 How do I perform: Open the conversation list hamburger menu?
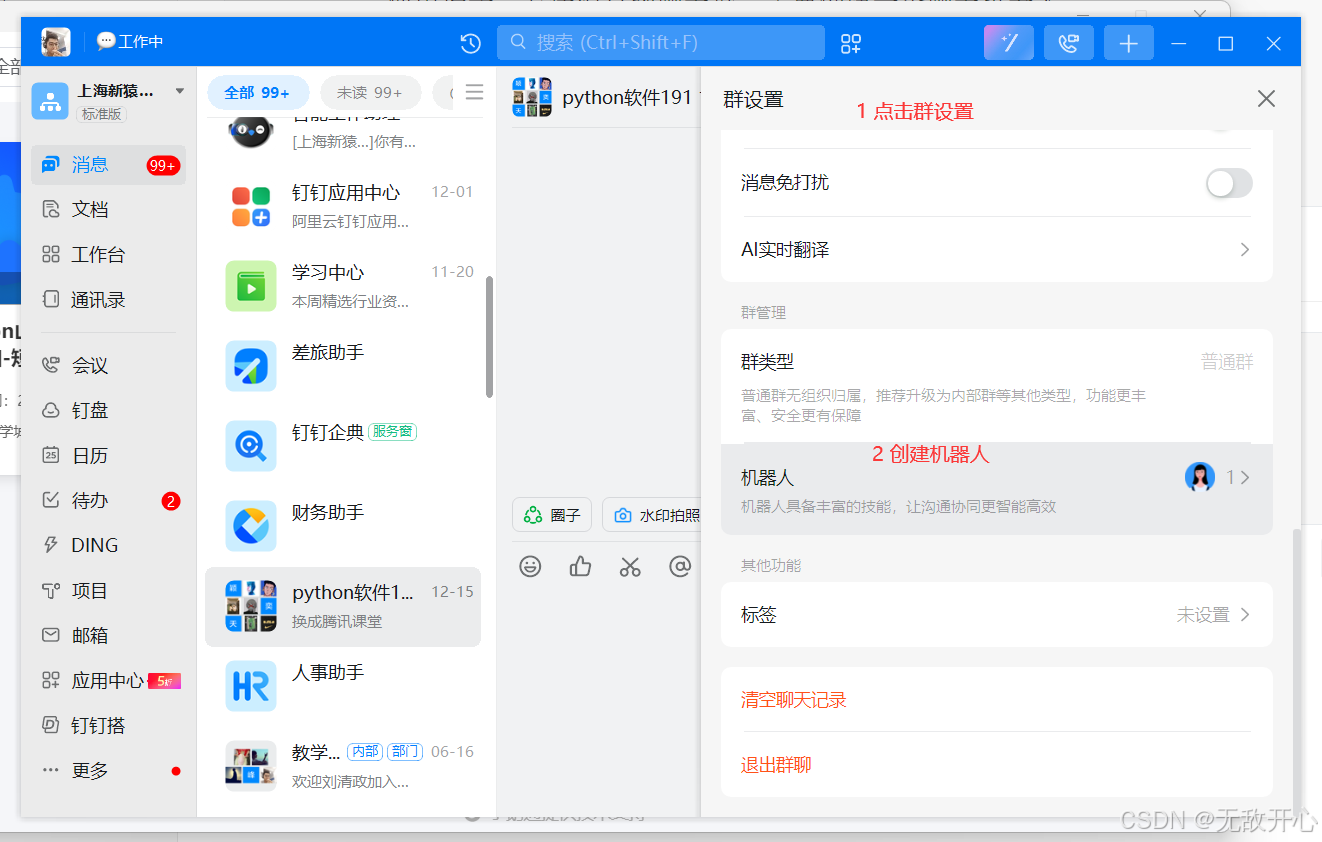point(474,92)
